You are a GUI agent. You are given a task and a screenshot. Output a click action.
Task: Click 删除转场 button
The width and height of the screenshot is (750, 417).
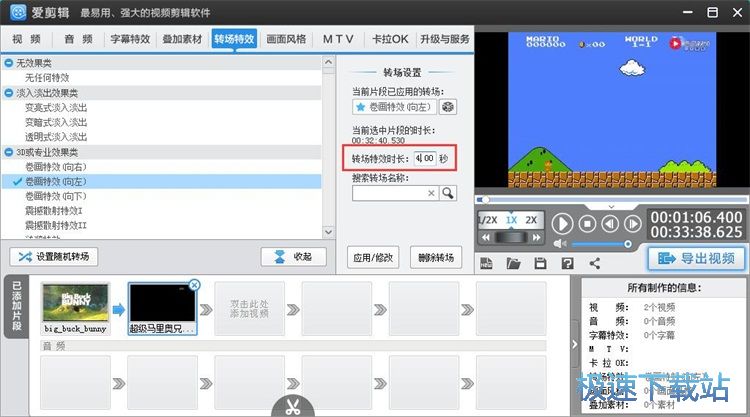tap(436, 258)
